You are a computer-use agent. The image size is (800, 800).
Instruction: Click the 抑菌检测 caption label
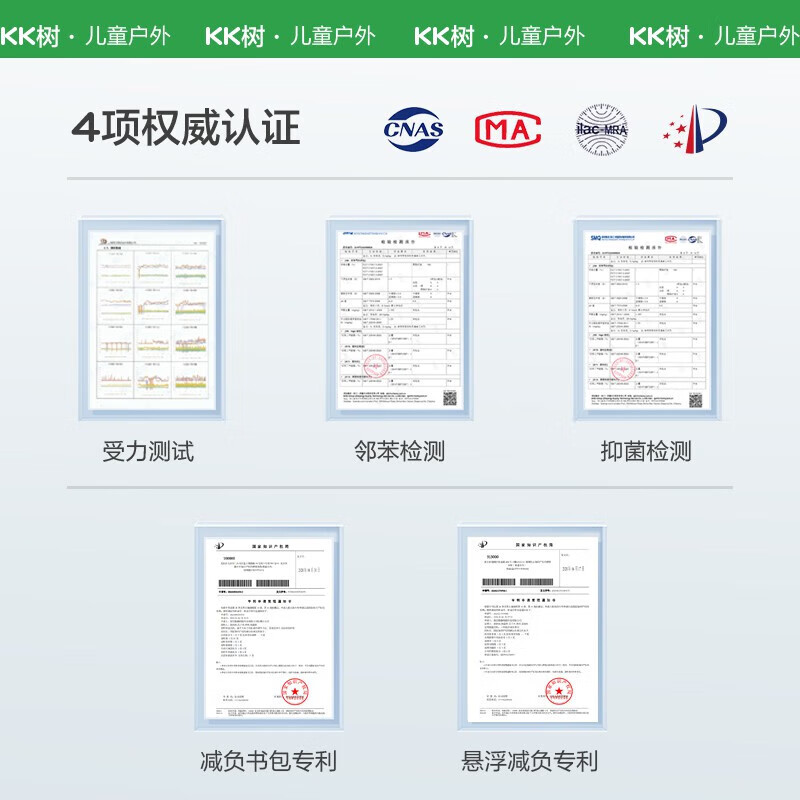646,452
